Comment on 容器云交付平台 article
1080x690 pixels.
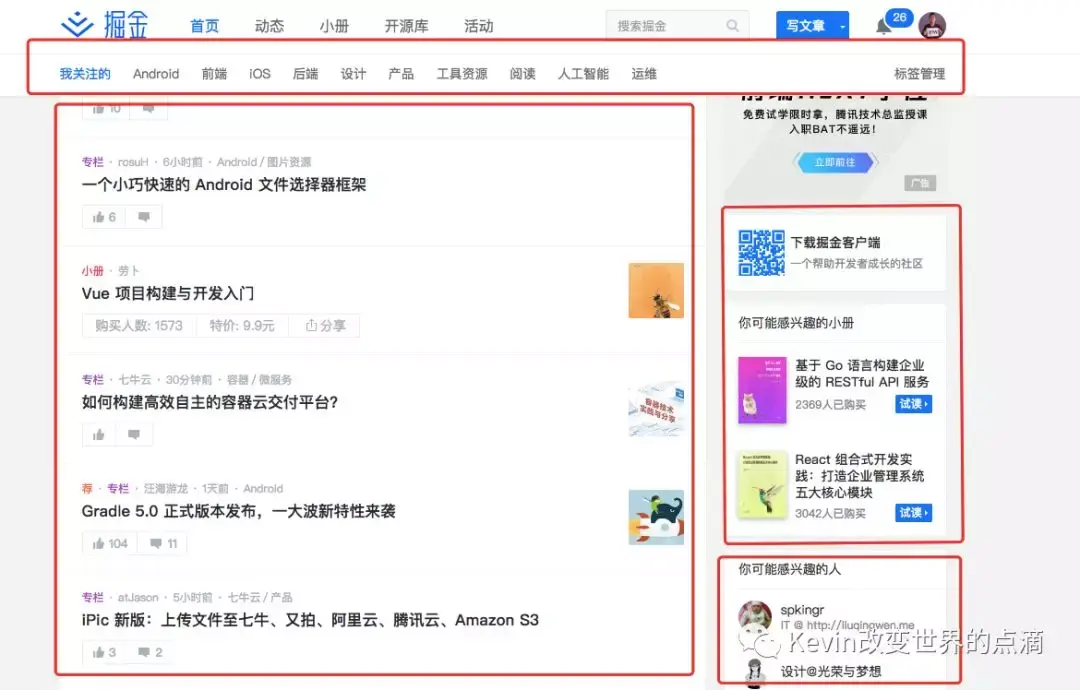click(134, 435)
